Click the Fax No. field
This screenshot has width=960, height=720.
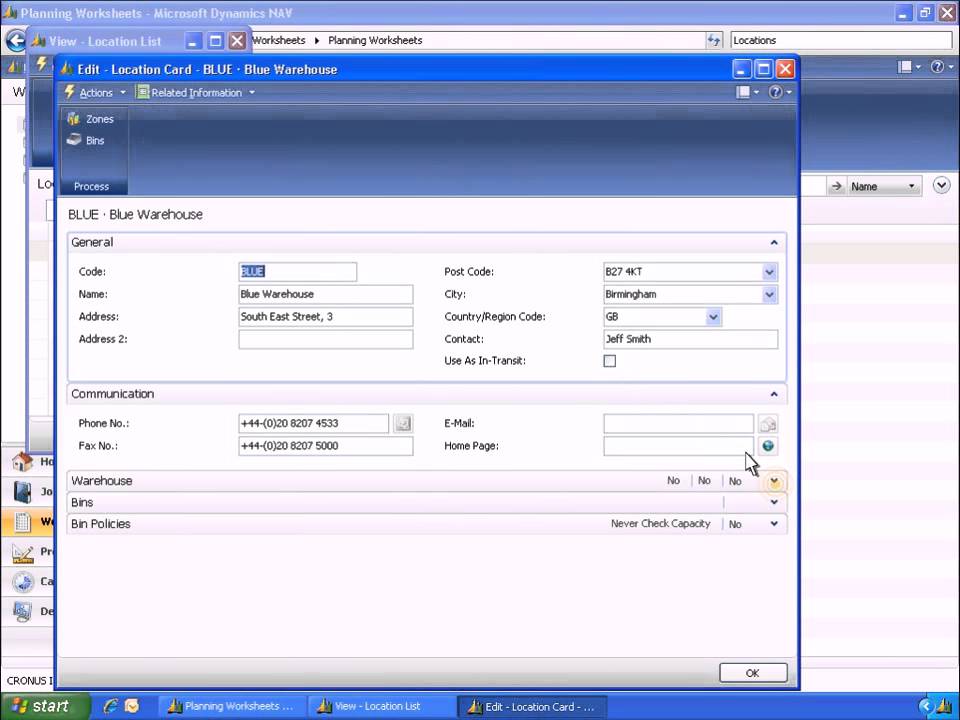point(326,446)
